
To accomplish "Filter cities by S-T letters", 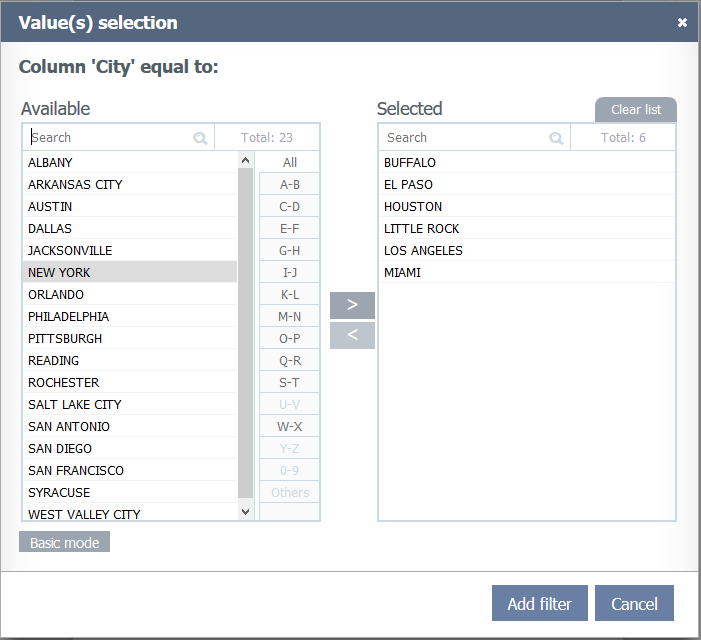I will 289,382.
